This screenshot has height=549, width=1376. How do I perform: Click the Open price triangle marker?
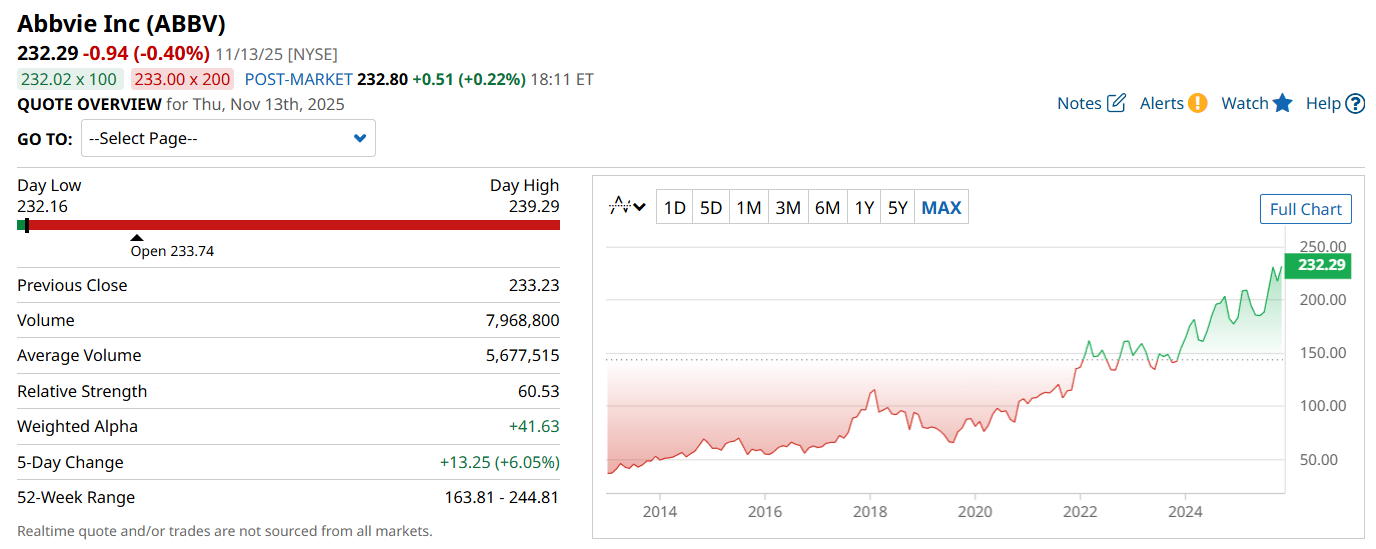coord(137,237)
